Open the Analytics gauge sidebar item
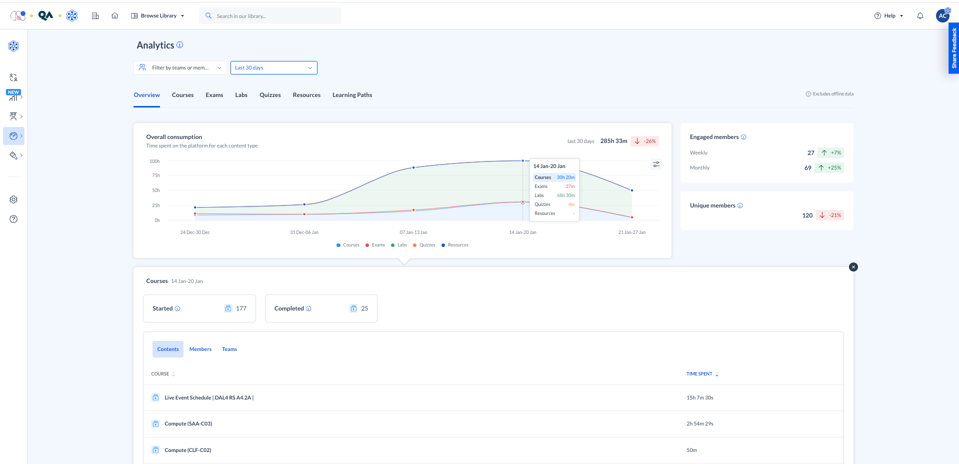959x464 pixels. point(13,136)
